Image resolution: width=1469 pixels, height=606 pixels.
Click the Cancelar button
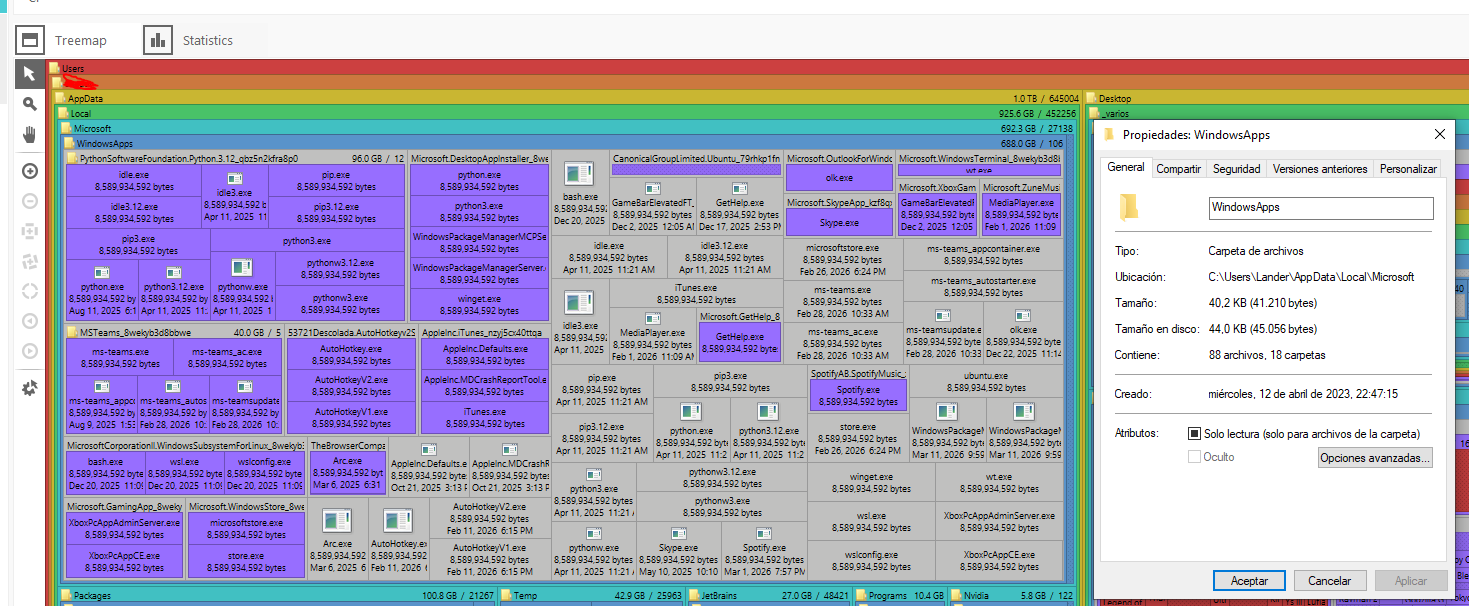point(1329,581)
